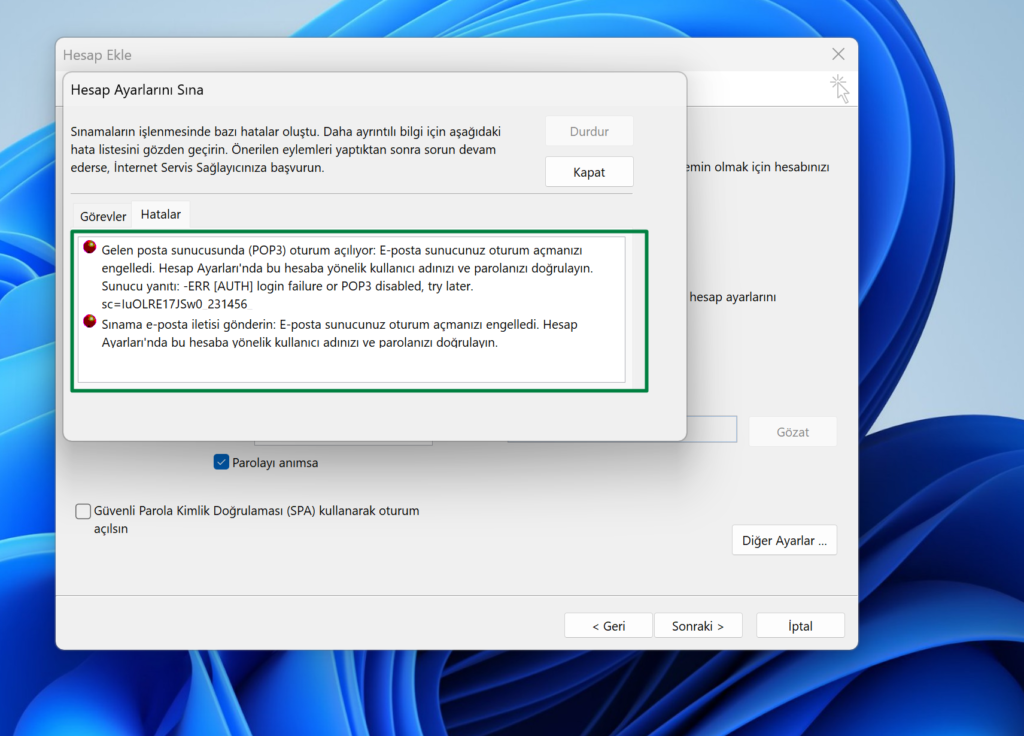This screenshot has width=1024, height=736.
Task: Close the Hesap Ekle window
Action: 838,54
